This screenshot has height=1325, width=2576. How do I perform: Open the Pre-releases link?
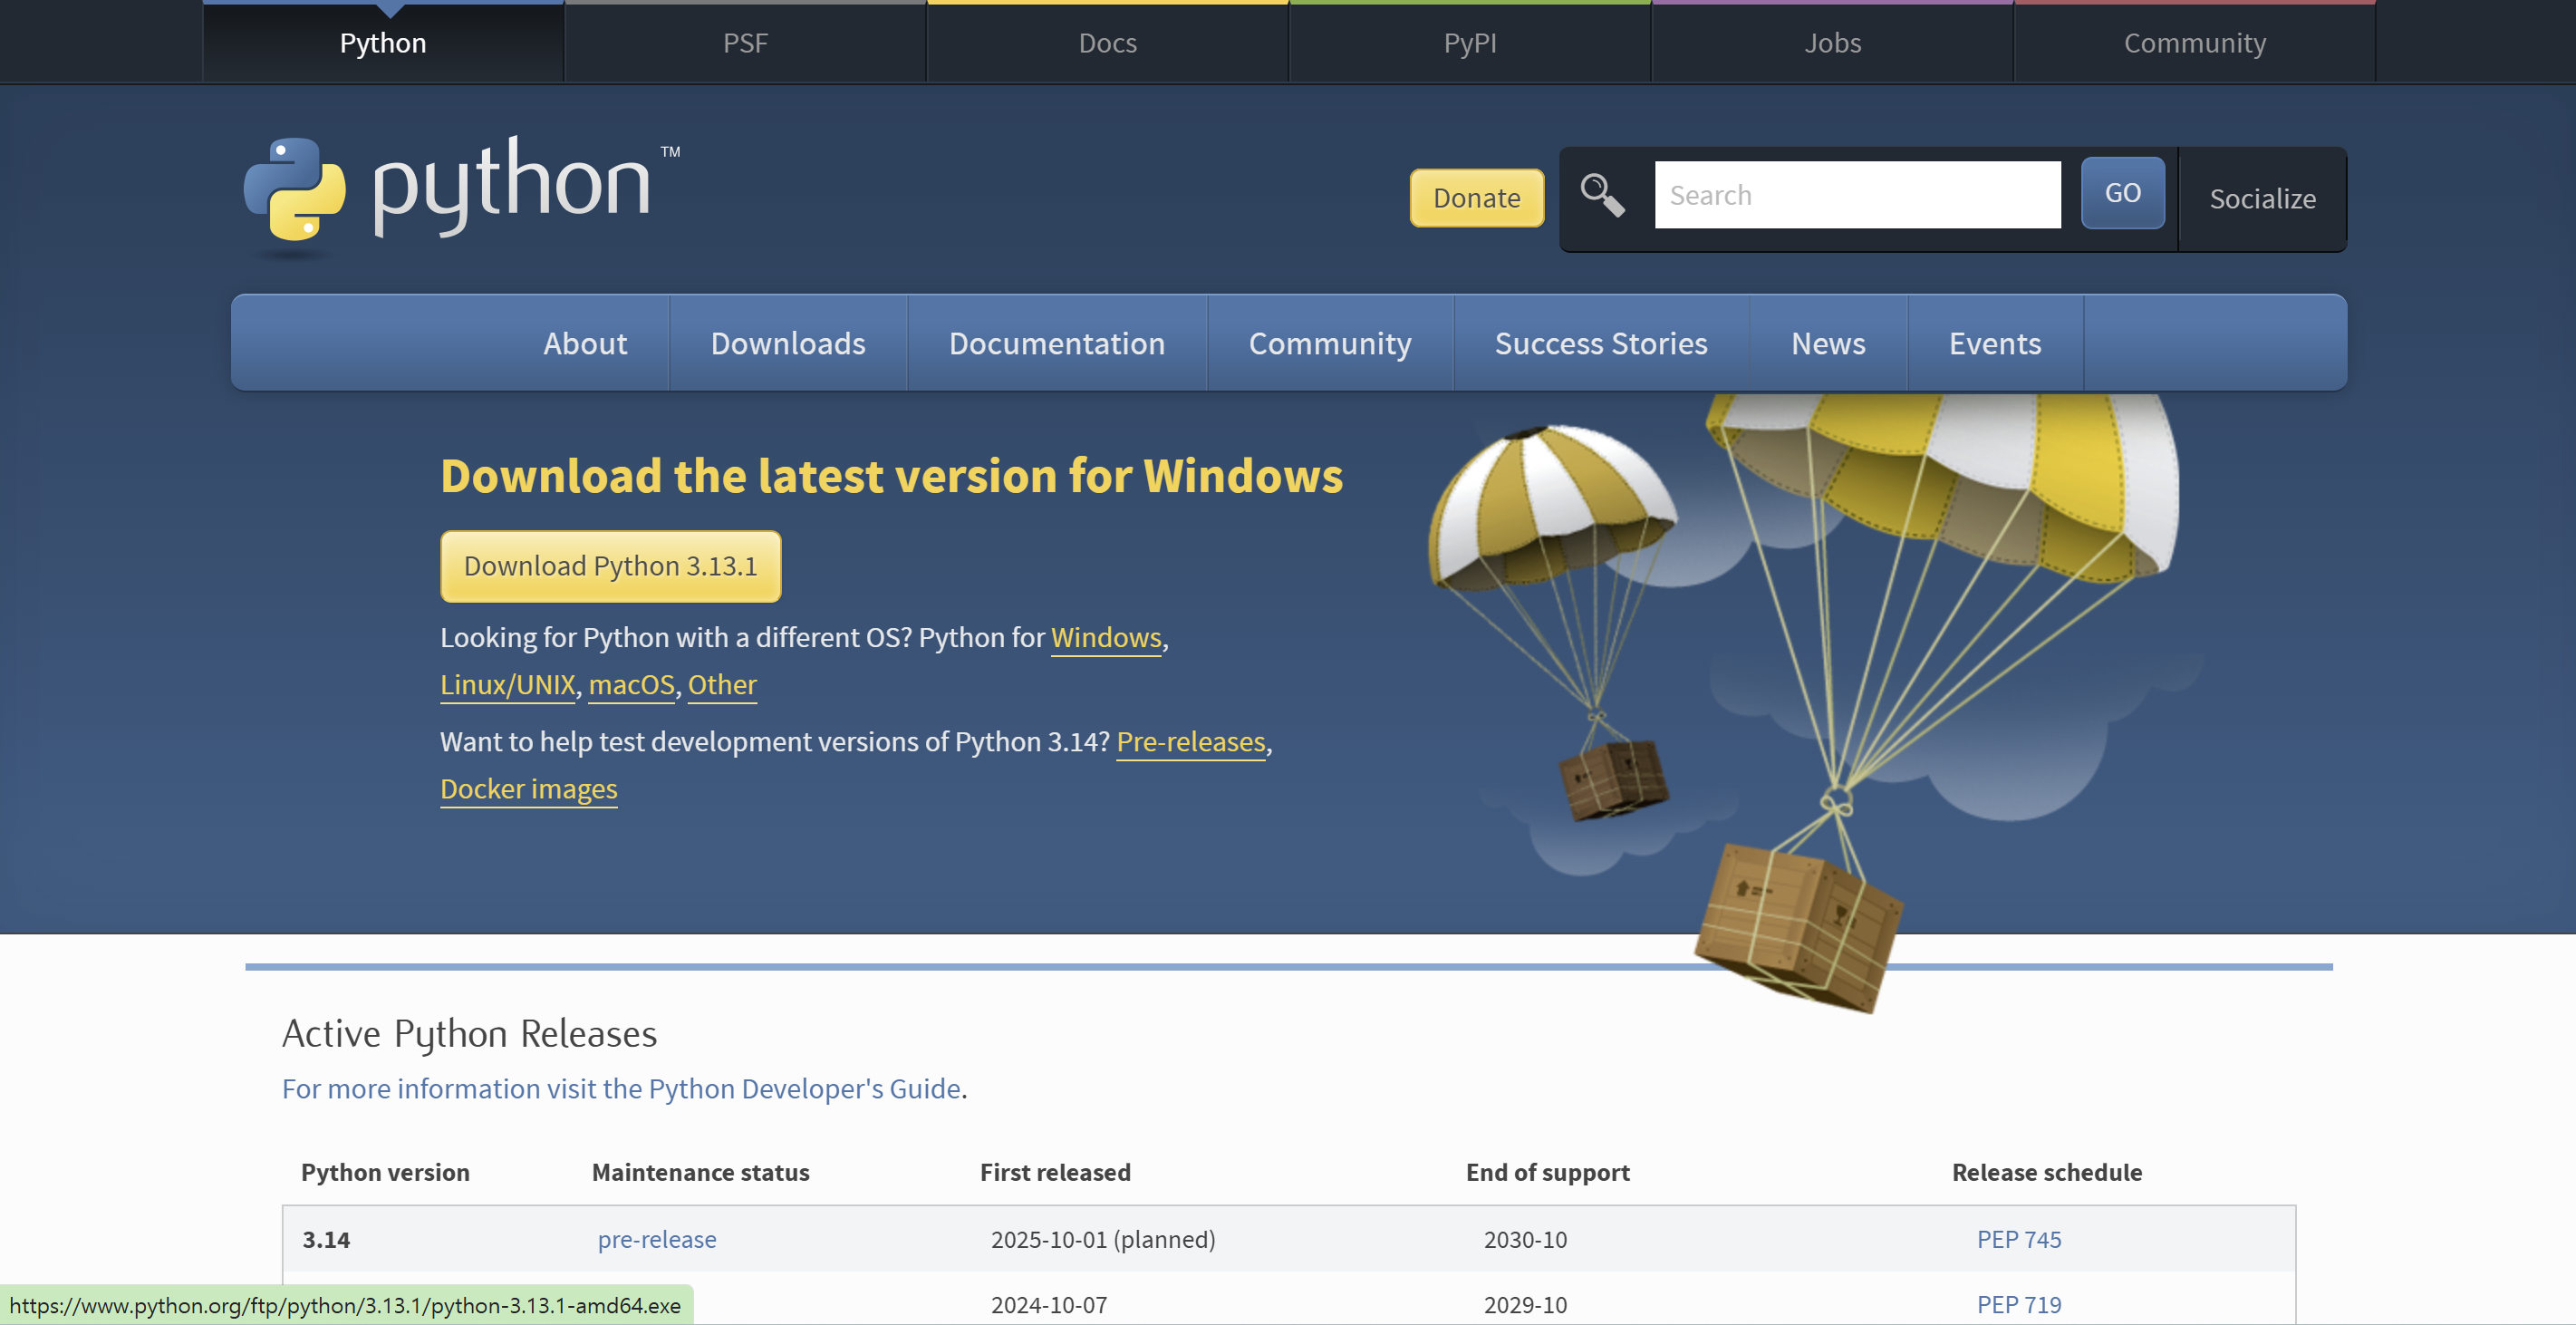1190,742
